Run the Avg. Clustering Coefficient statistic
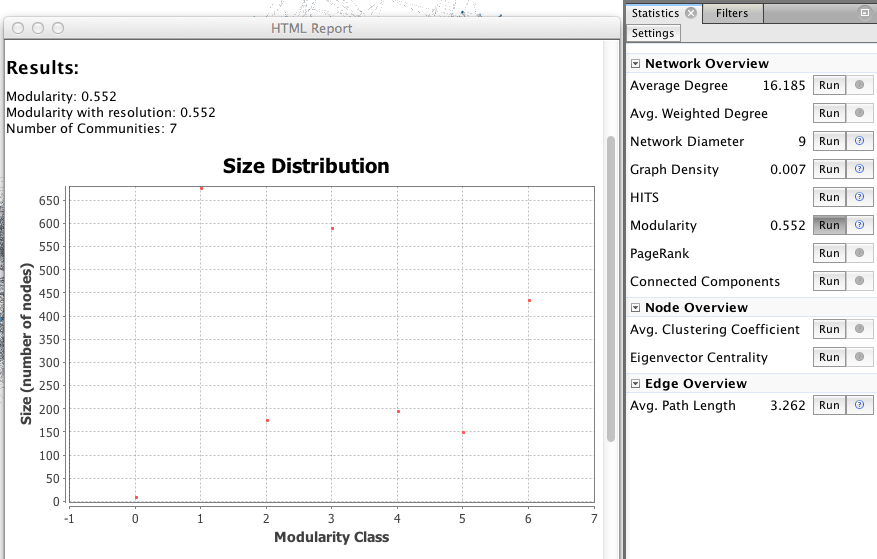877x559 pixels. [x=829, y=329]
